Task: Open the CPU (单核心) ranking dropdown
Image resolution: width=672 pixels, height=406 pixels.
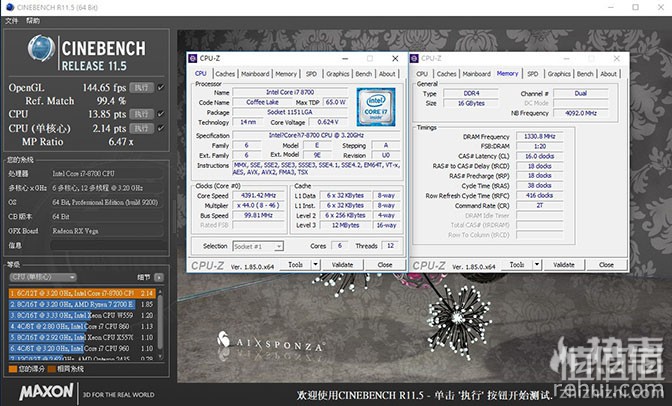Action: pos(43,277)
